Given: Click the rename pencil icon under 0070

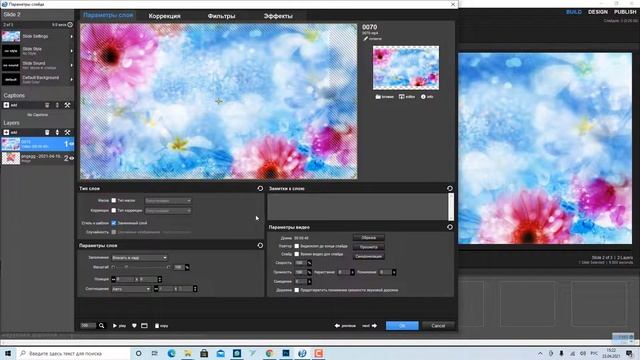Looking at the screenshot, I should click(366, 39).
